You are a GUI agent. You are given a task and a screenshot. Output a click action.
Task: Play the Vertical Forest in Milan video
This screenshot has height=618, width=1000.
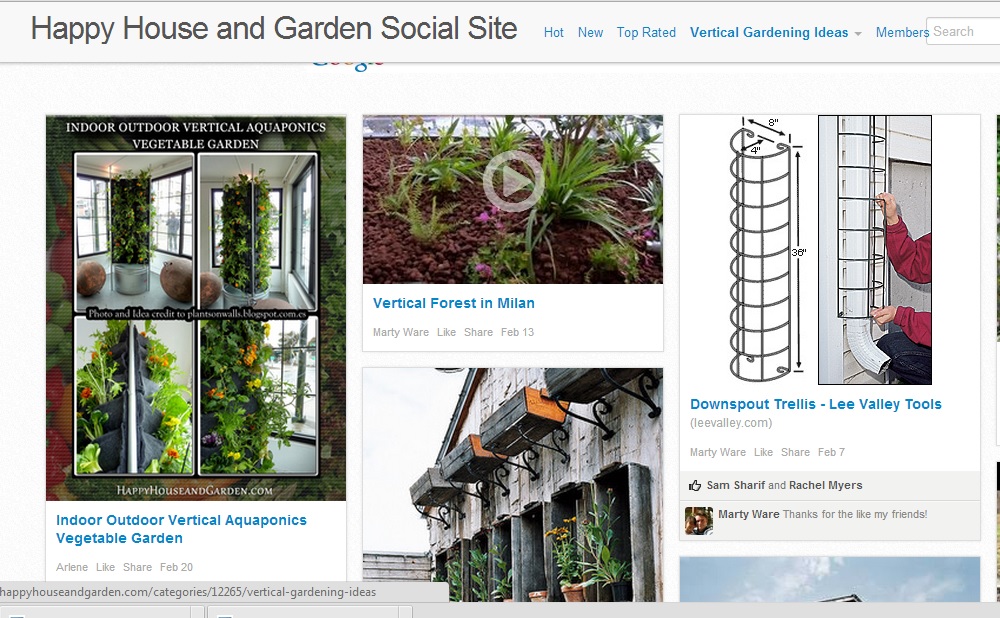[513, 182]
